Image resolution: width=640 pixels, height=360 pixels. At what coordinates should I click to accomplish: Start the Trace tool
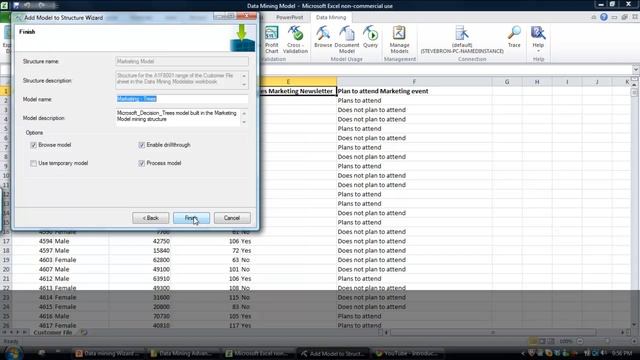click(x=514, y=37)
